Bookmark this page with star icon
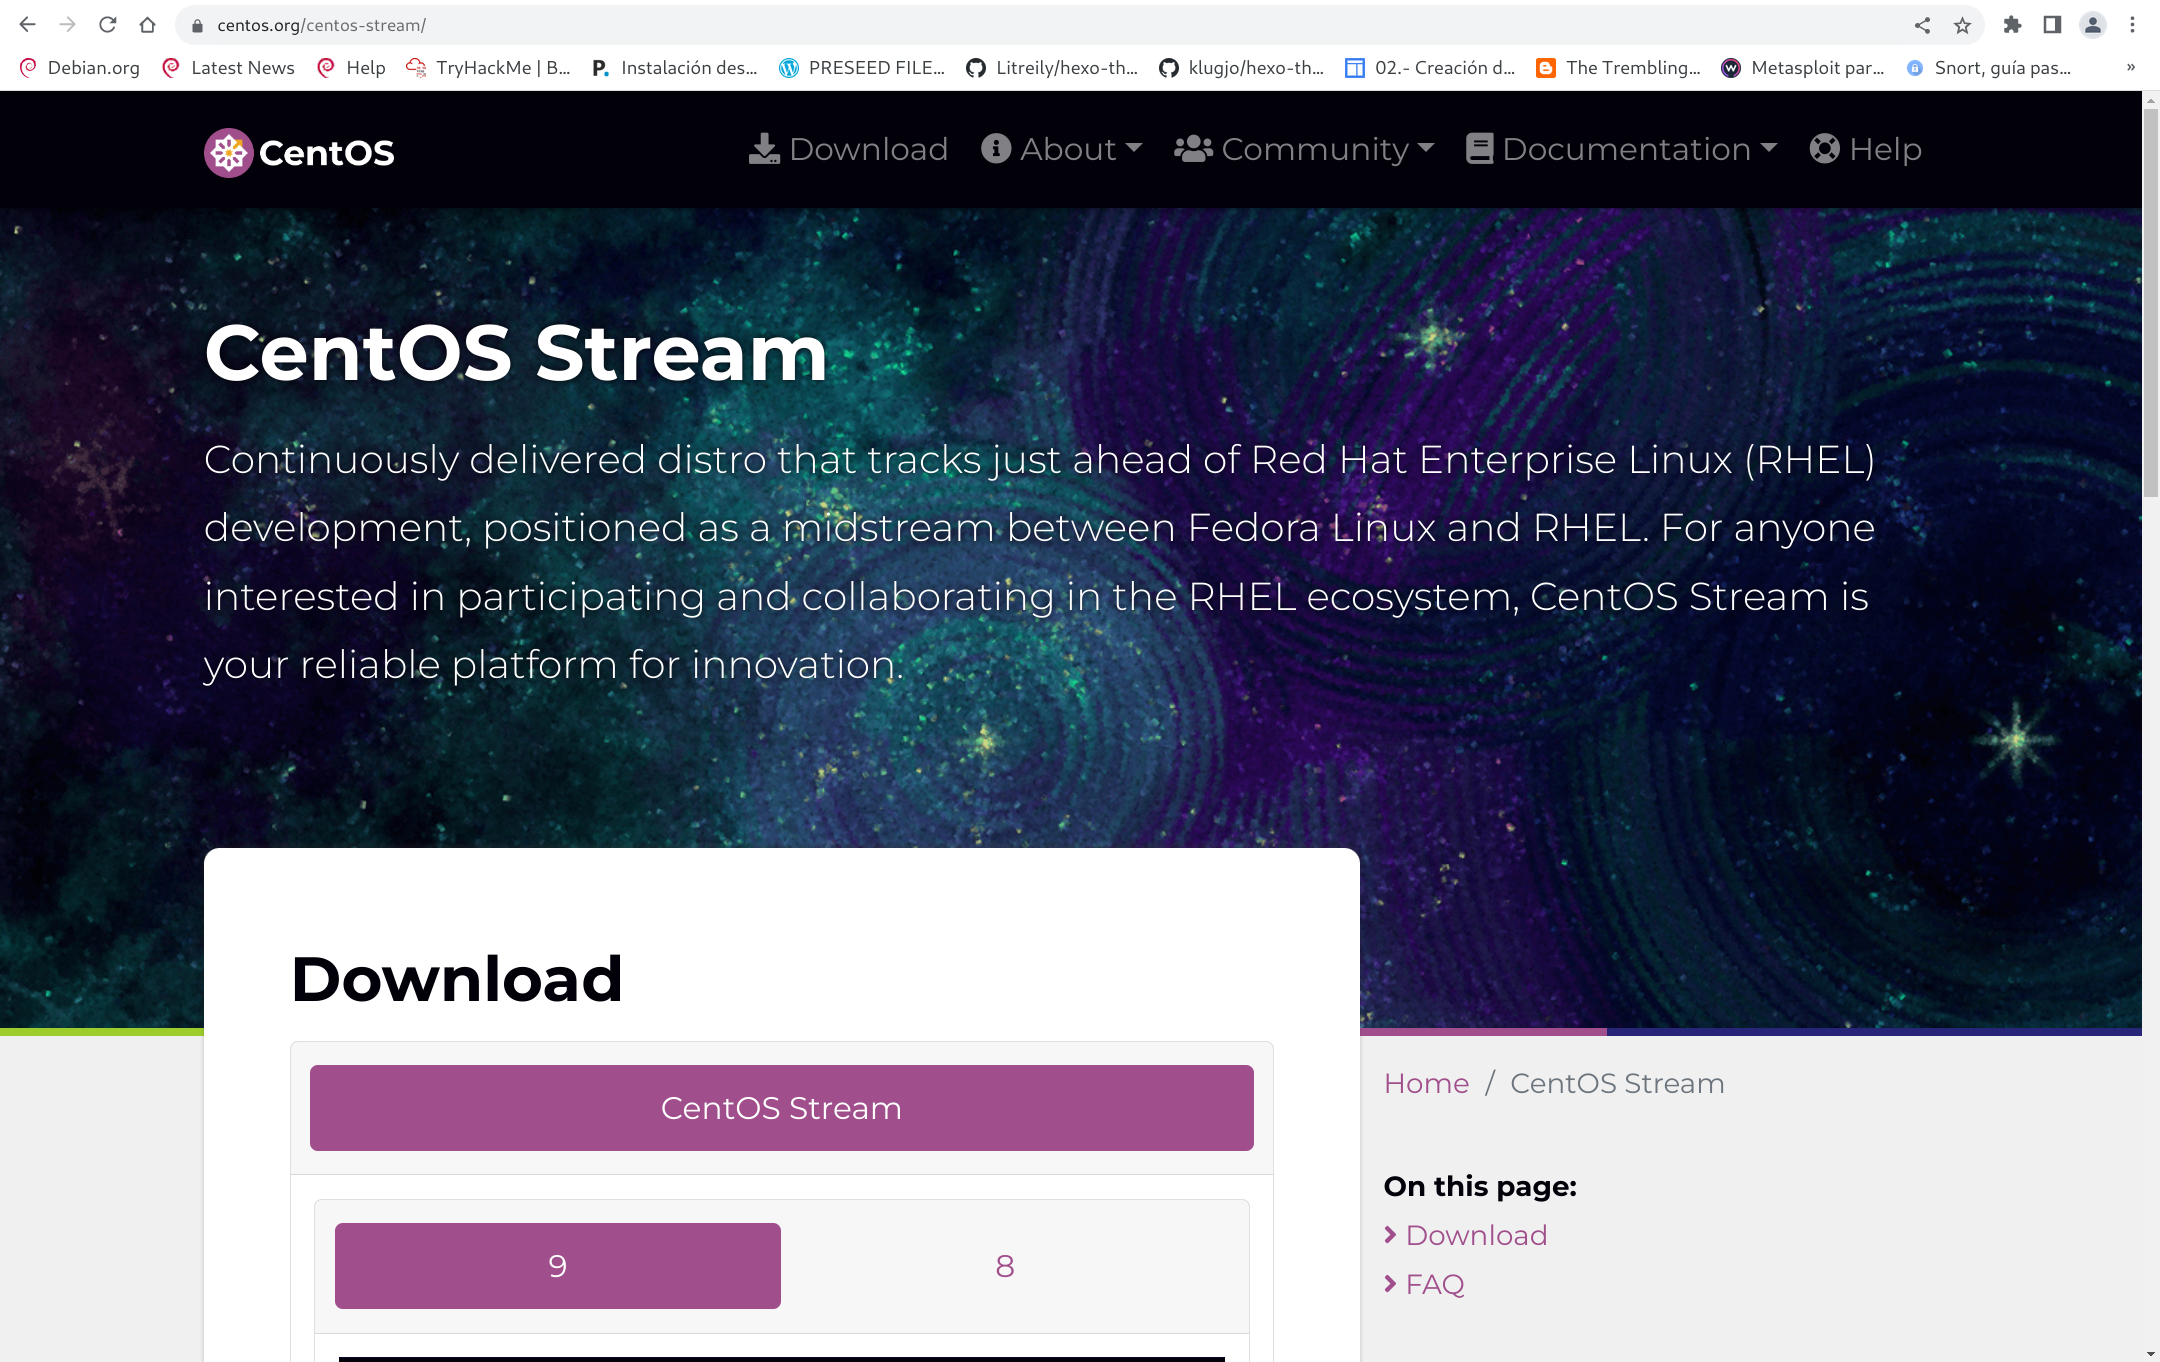Screen dimensions: 2160x1362 (x=1962, y=25)
